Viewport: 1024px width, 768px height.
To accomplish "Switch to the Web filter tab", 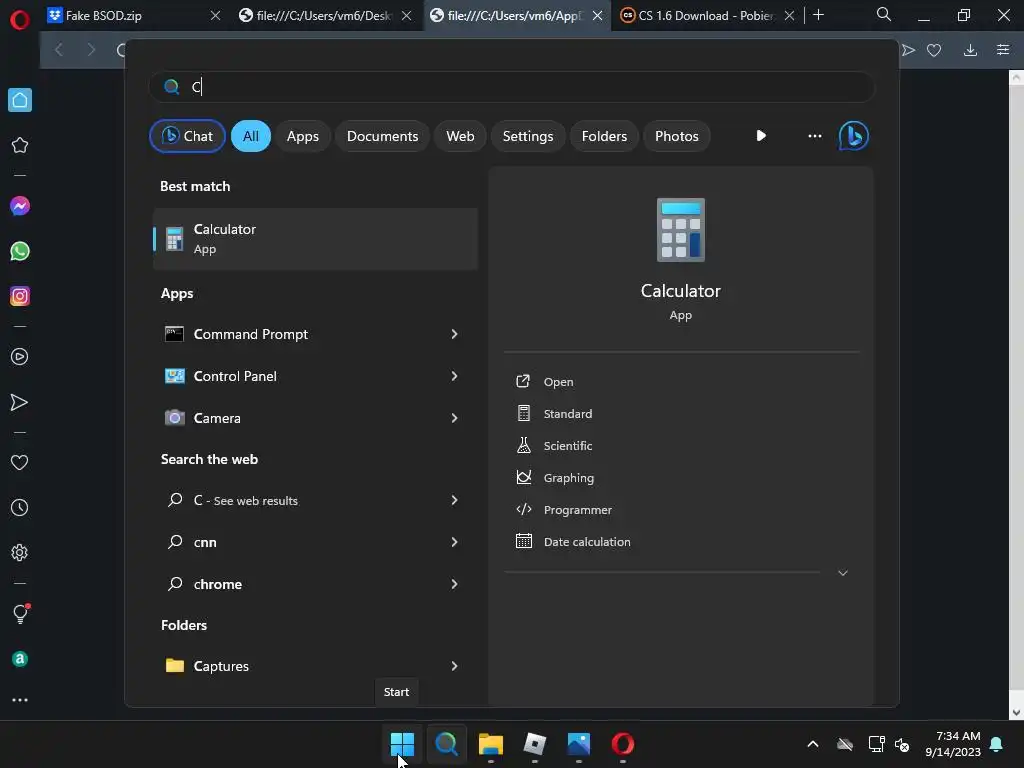I will click(x=460, y=136).
